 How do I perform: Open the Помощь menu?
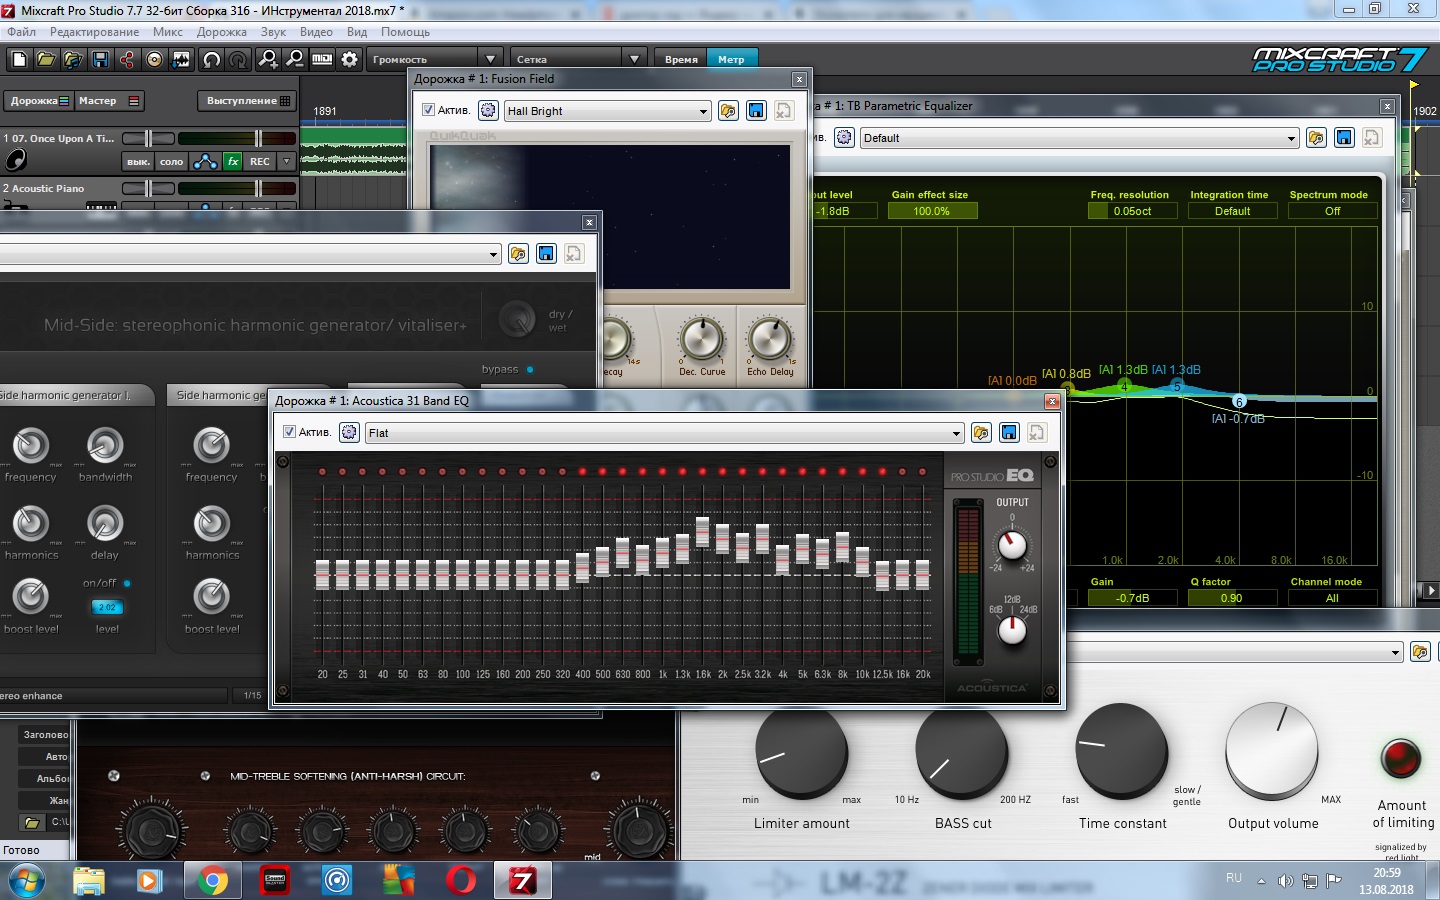click(x=405, y=32)
